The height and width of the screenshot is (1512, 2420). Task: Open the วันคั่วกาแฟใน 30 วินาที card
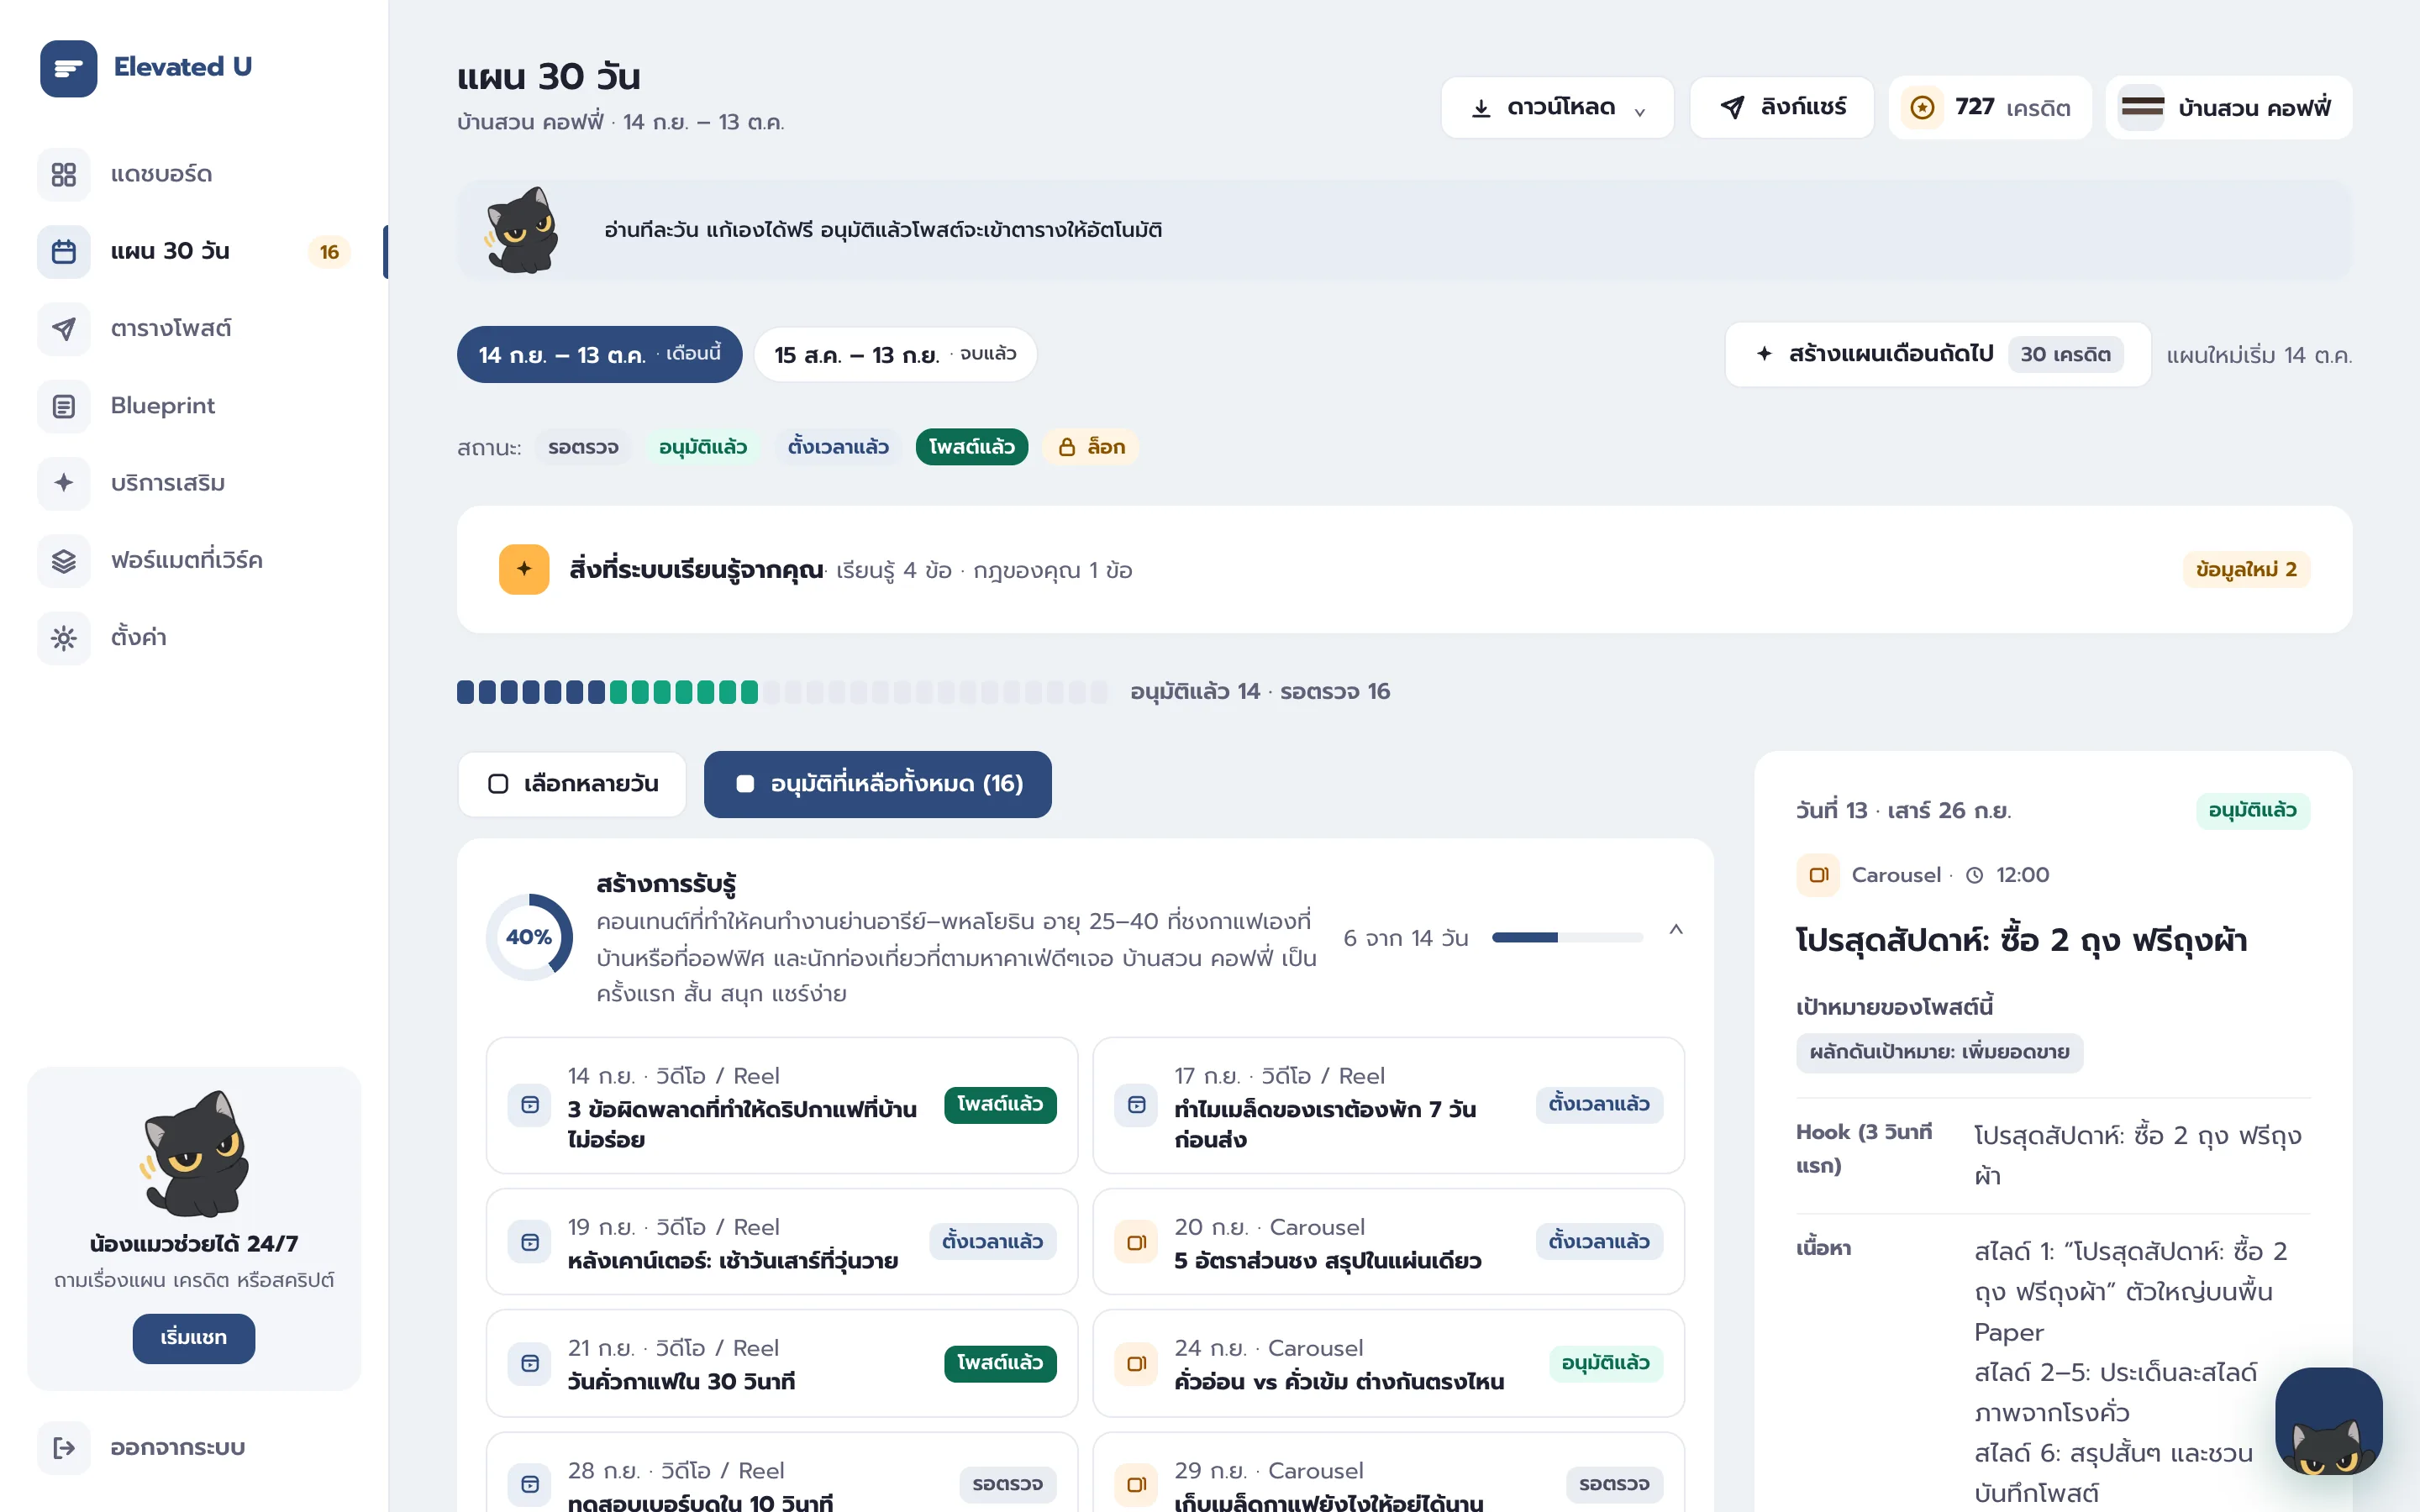782,1363
